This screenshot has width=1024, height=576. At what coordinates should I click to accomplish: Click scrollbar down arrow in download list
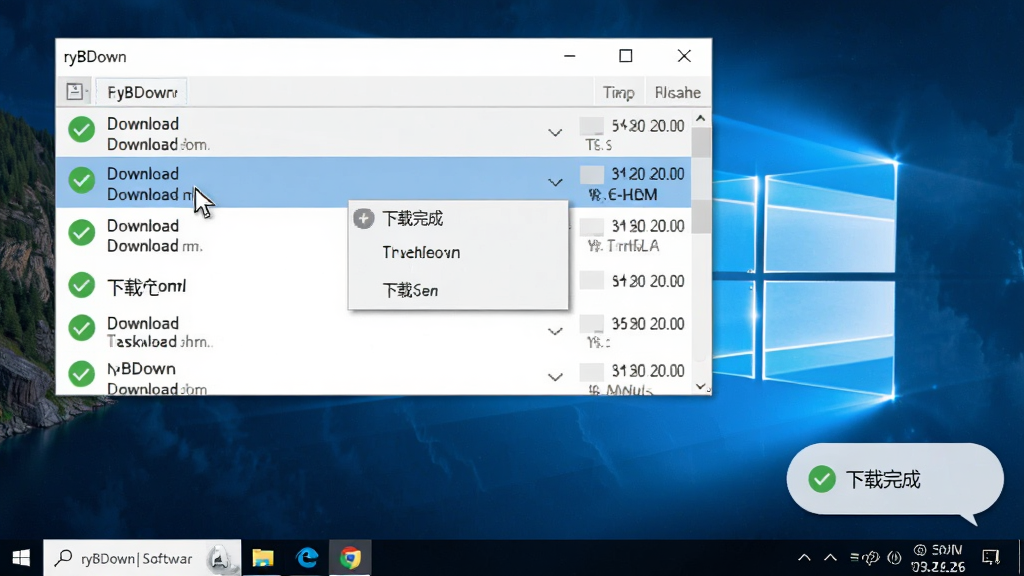tap(701, 387)
